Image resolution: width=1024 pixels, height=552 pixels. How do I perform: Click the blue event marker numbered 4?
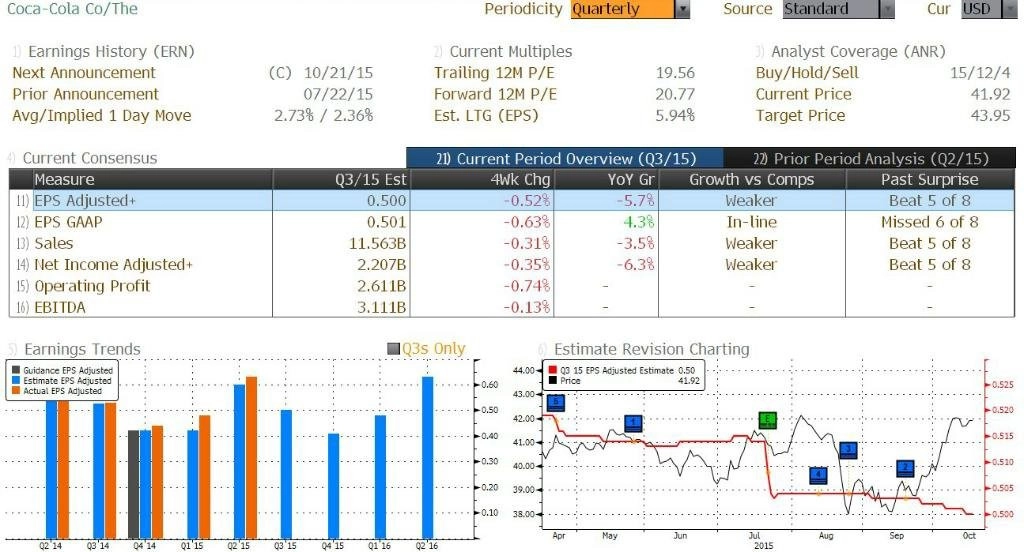[818, 476]
